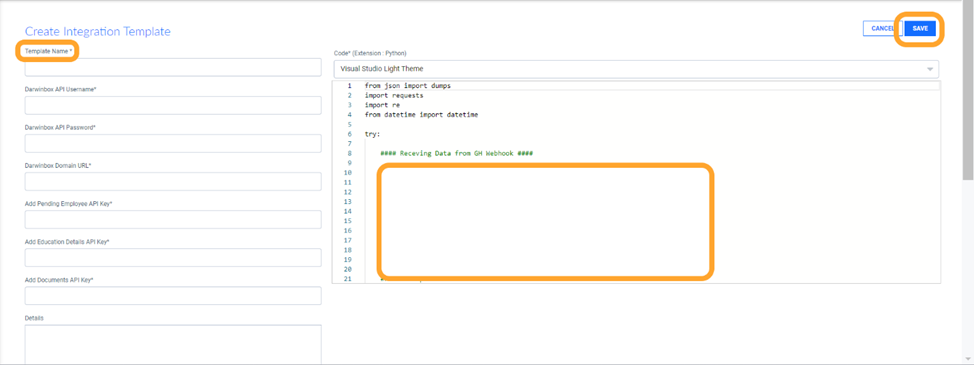Viewport: 974px width, 365px height.
Task: Click the 'Darwinbox API Password*' label
Action: tap(60, 127)
